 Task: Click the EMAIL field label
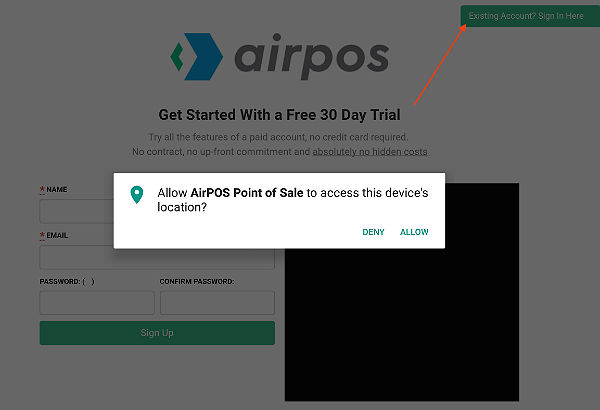pyautogui.click(x=57, y=235)
